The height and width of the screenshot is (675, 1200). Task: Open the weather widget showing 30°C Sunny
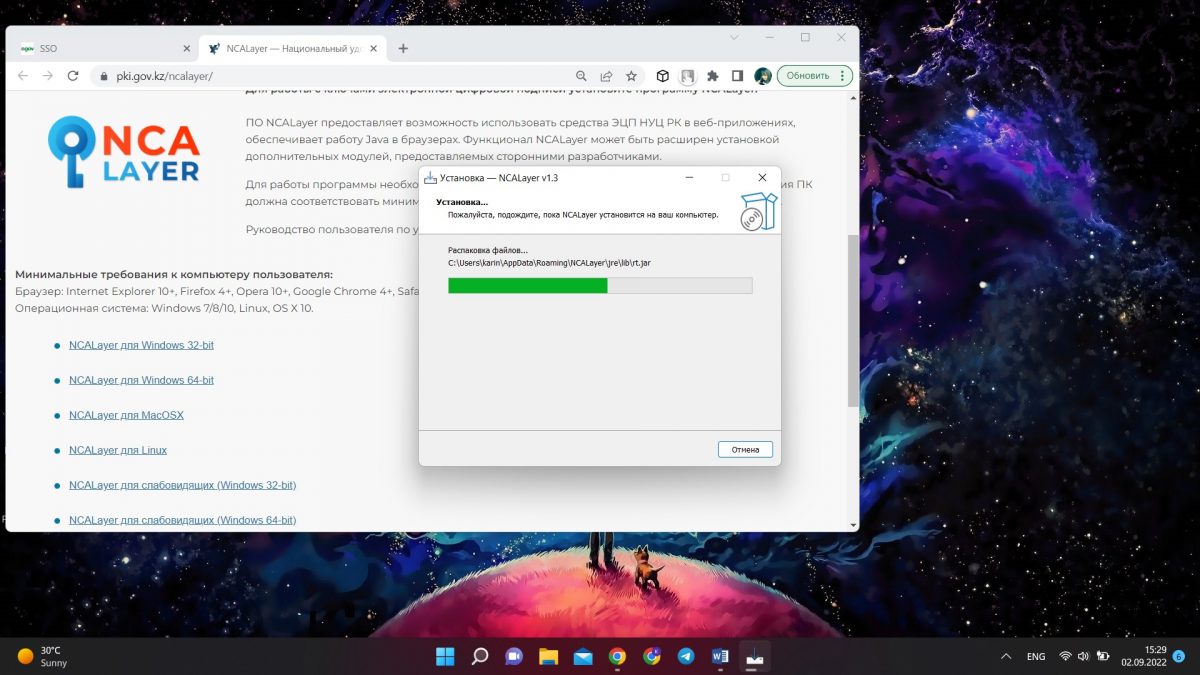[40, 657]
